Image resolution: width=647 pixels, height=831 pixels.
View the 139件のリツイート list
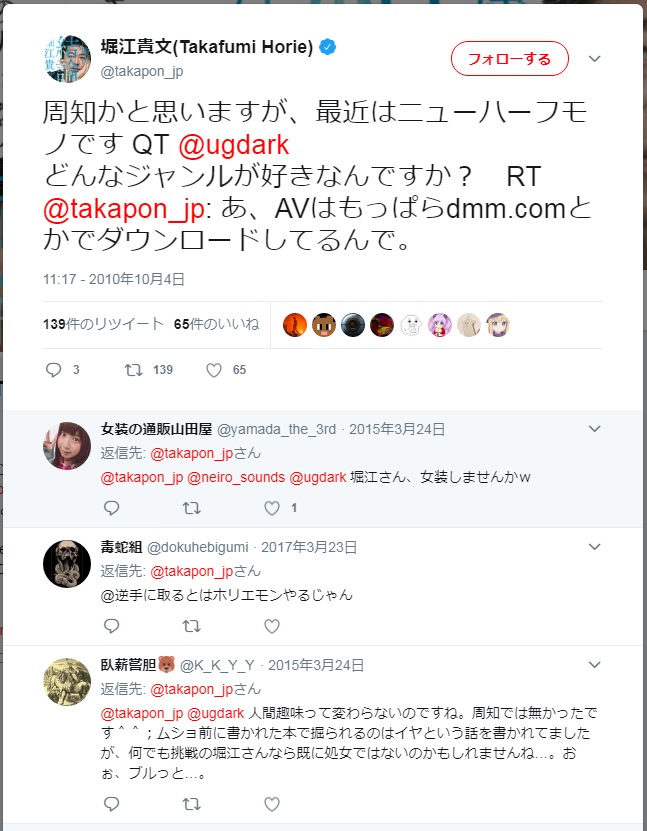coord(103,324)
